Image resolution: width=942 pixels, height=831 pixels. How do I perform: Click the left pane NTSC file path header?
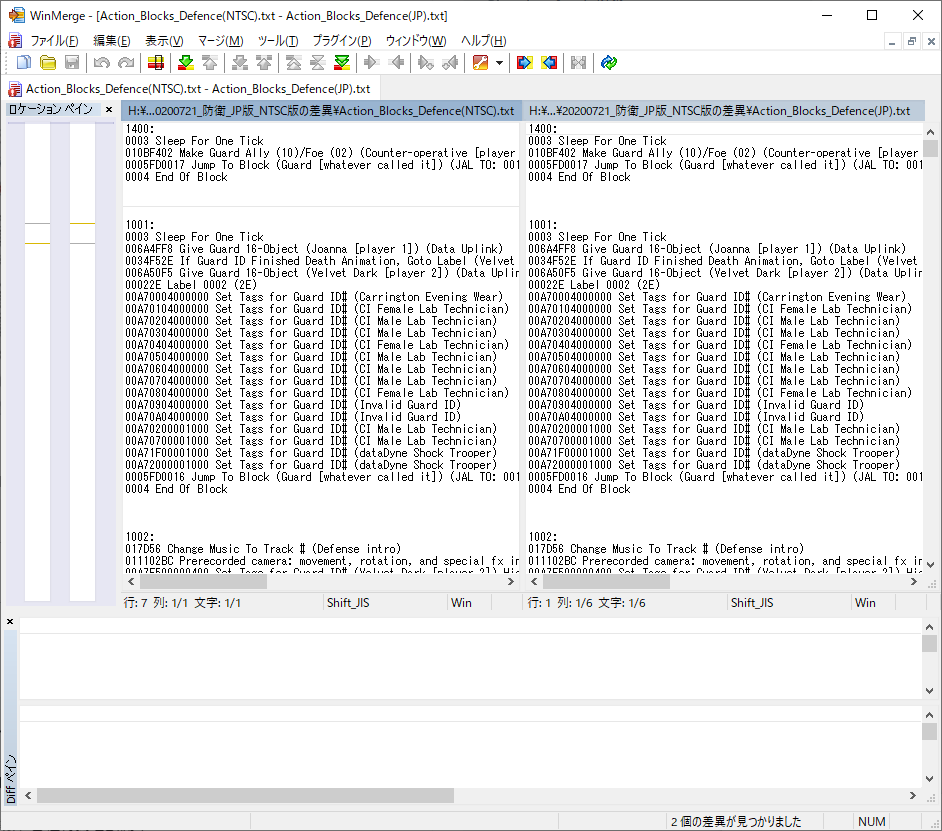320,110
